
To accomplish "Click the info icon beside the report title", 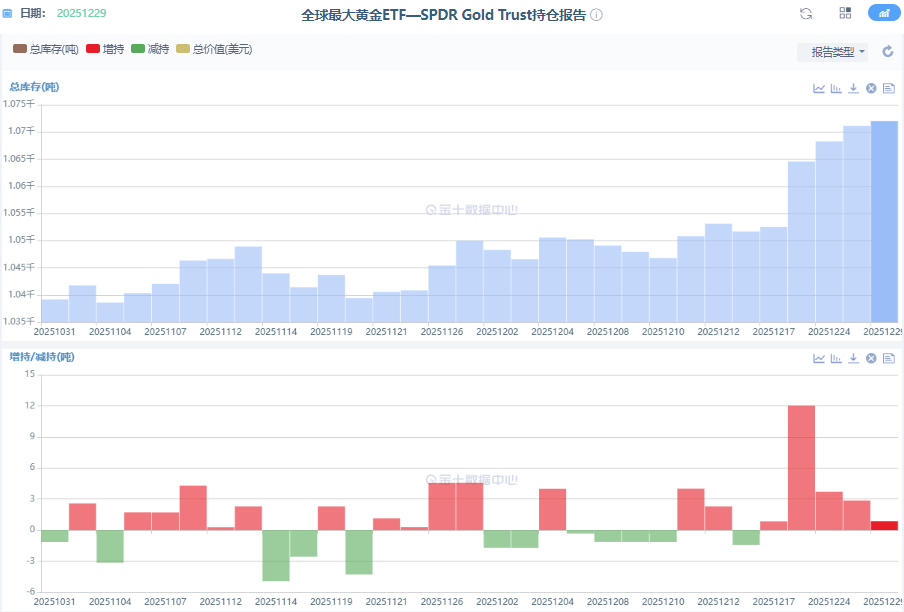I will click(597, 16).
